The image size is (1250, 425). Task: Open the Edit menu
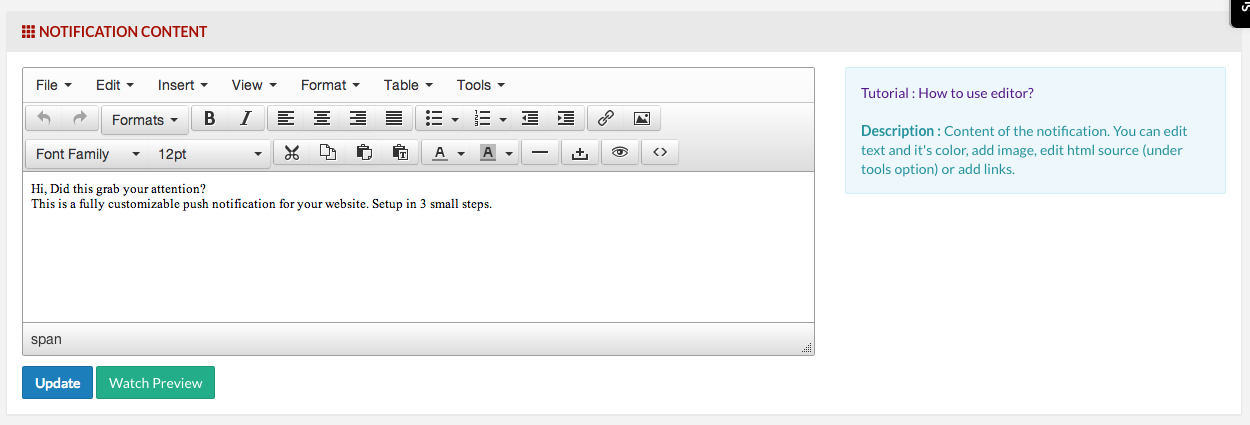pos(115,85)
